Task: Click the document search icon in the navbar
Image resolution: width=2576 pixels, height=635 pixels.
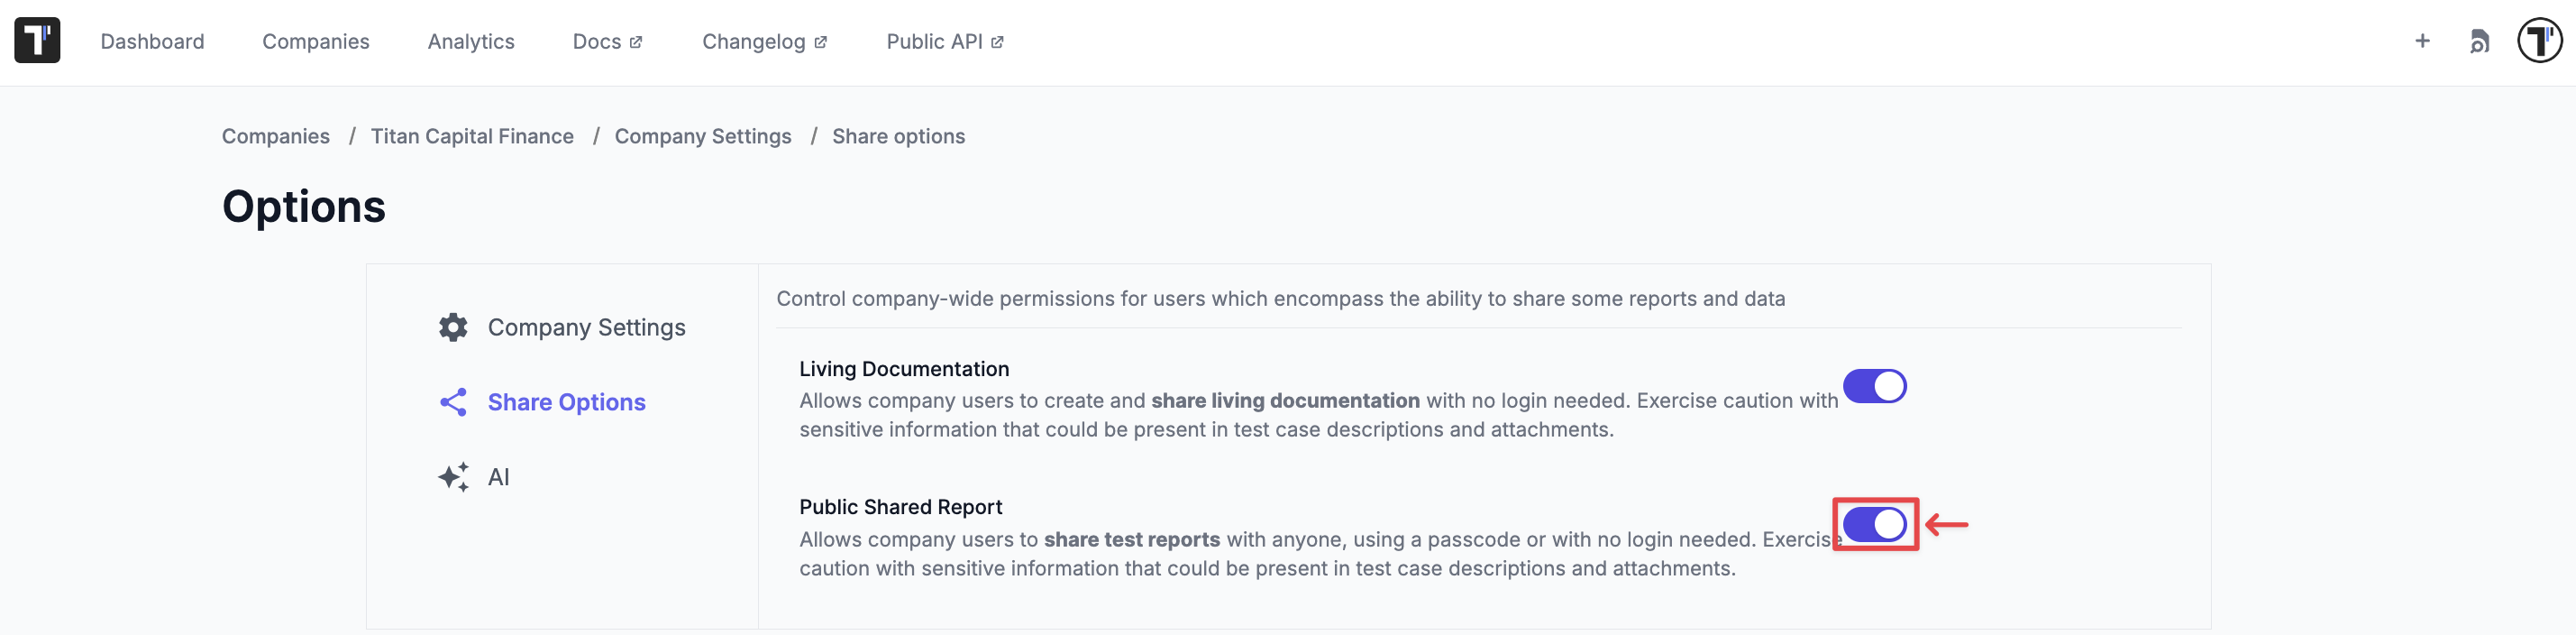Action: 2480,41
